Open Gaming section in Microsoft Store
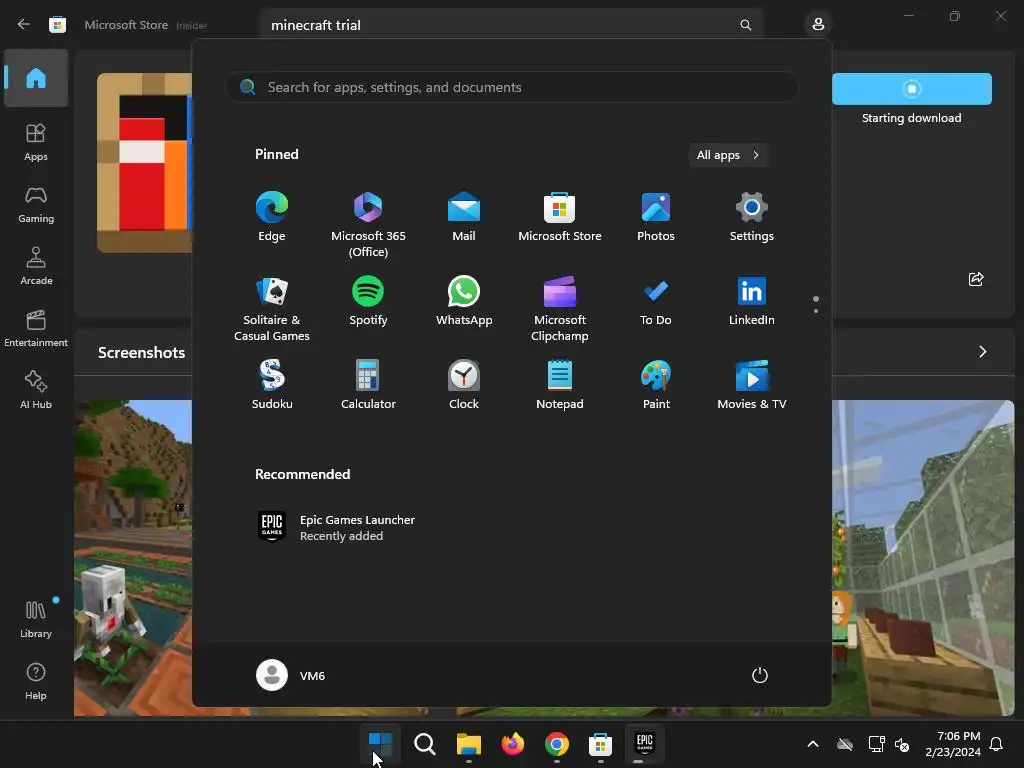1024x768 pixels. [x=36, y=204]
